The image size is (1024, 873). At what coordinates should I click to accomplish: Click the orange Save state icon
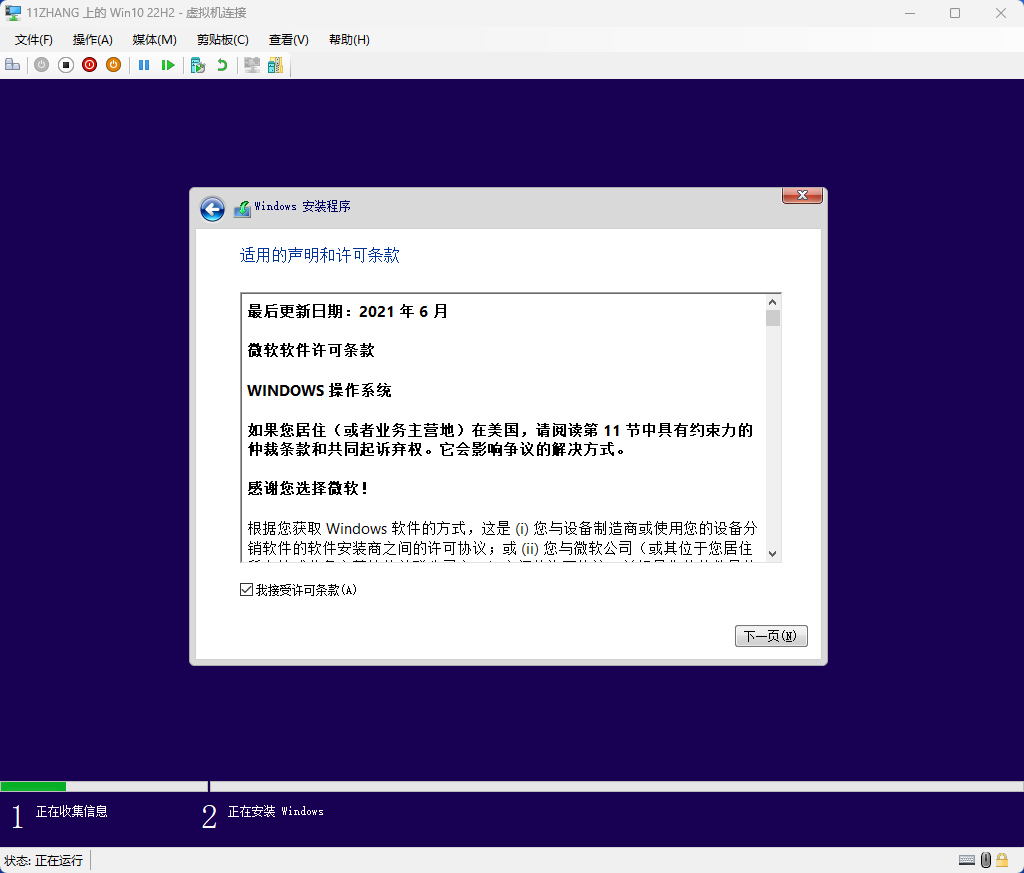click(x=114, y=65)
